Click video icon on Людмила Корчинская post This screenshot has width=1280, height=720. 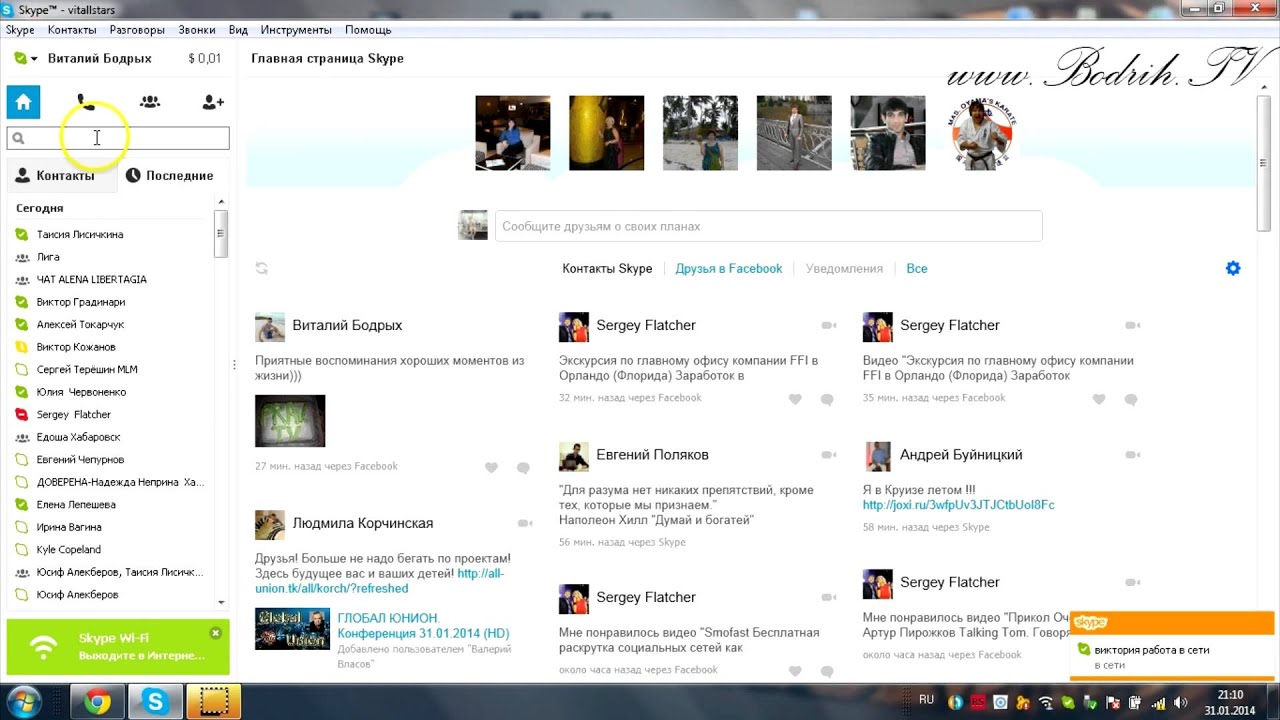point(525,523)
